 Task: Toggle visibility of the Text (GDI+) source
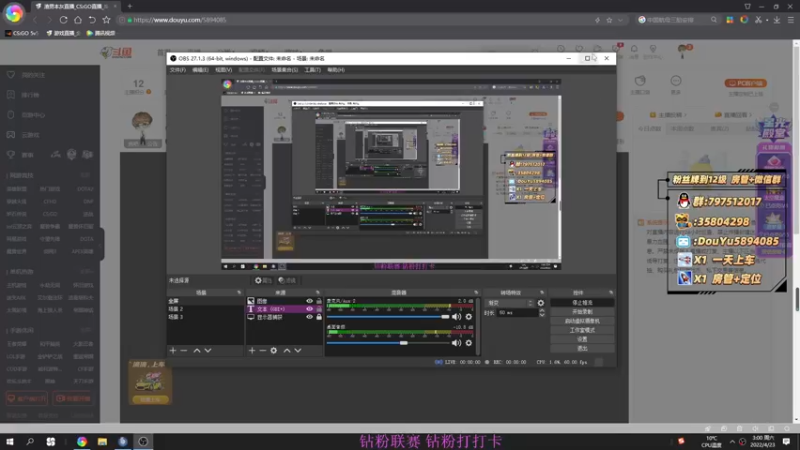click(309, 309)
